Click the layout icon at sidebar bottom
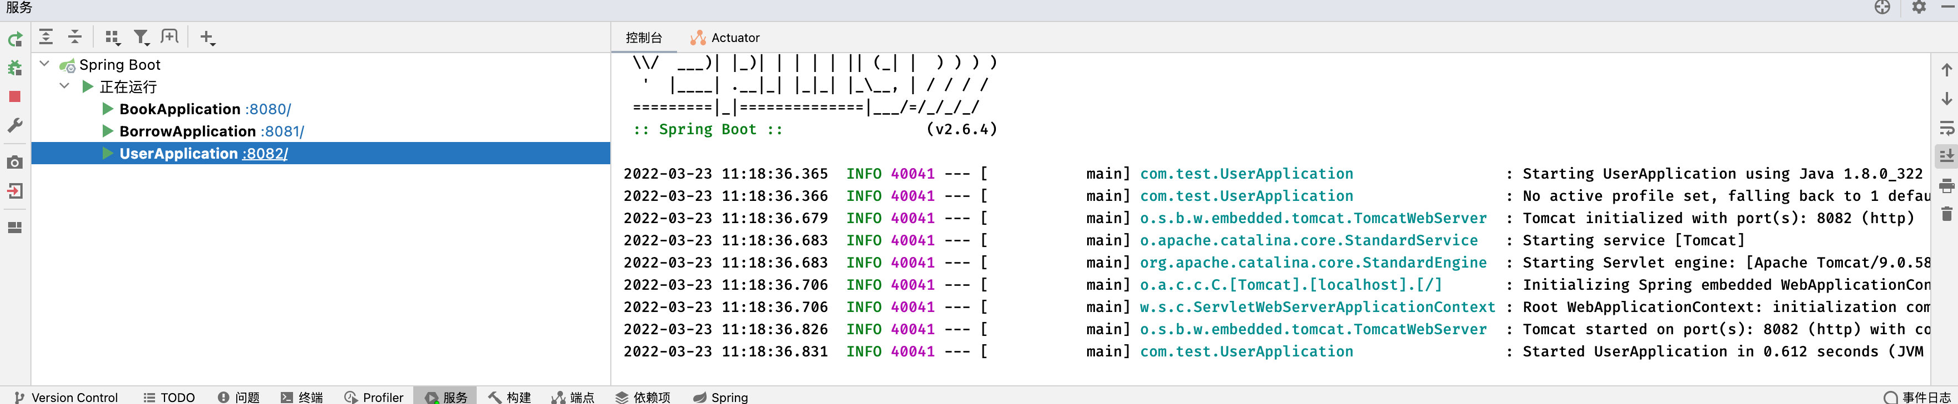 [15, 227]
